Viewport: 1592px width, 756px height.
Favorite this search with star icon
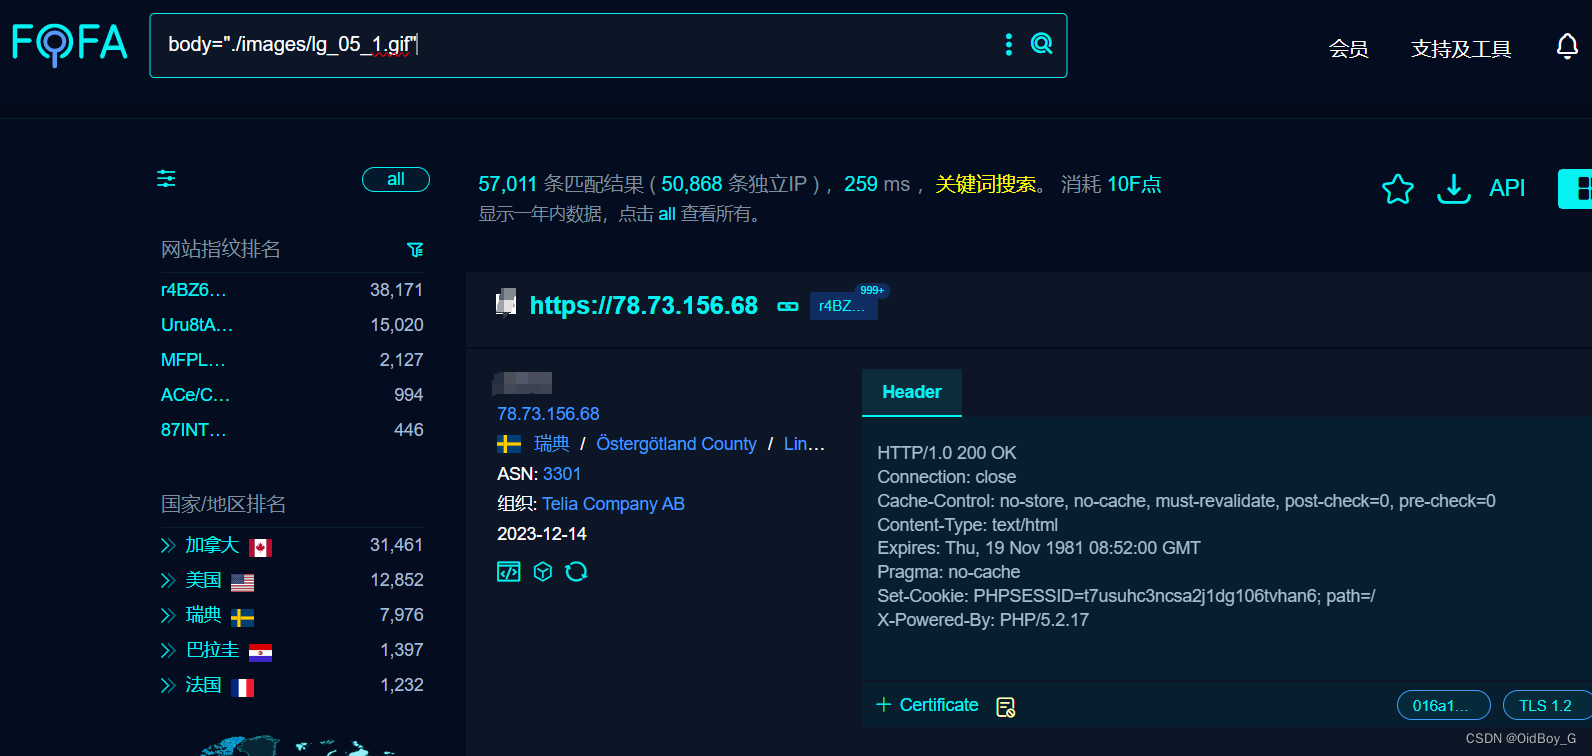pyautogui.click(x=1397, y=188)
